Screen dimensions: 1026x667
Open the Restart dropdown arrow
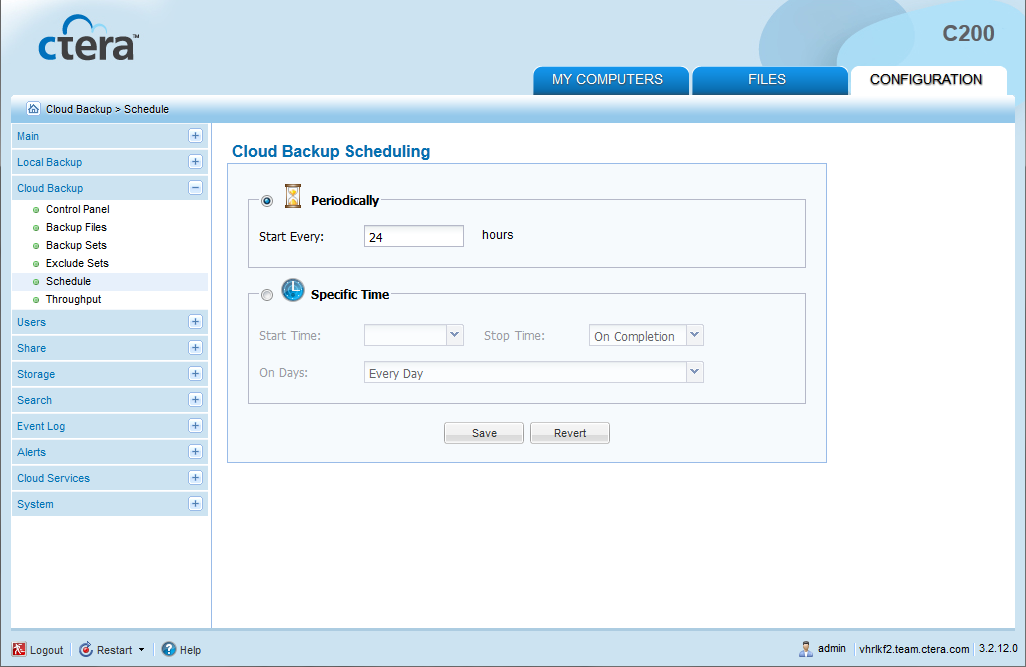click(x=141, y=650)
